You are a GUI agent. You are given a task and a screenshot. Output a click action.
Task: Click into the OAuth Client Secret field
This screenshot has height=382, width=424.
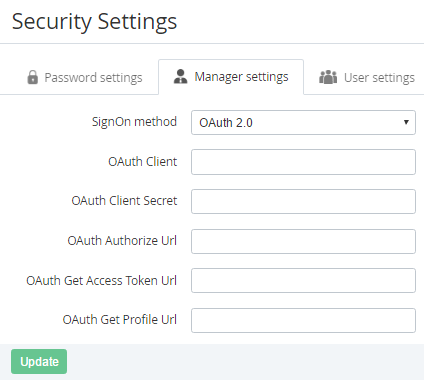[303, 201]
